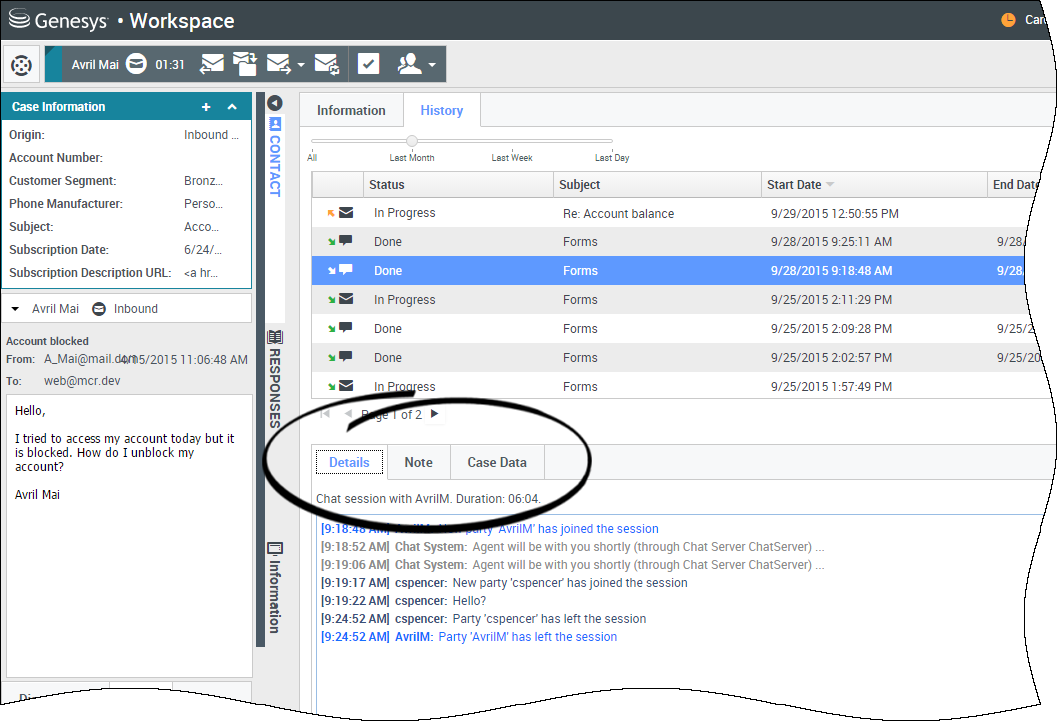Screen dimensions: 1057x721
Task: Click the Reply email icon
Action: pos(212,64)
